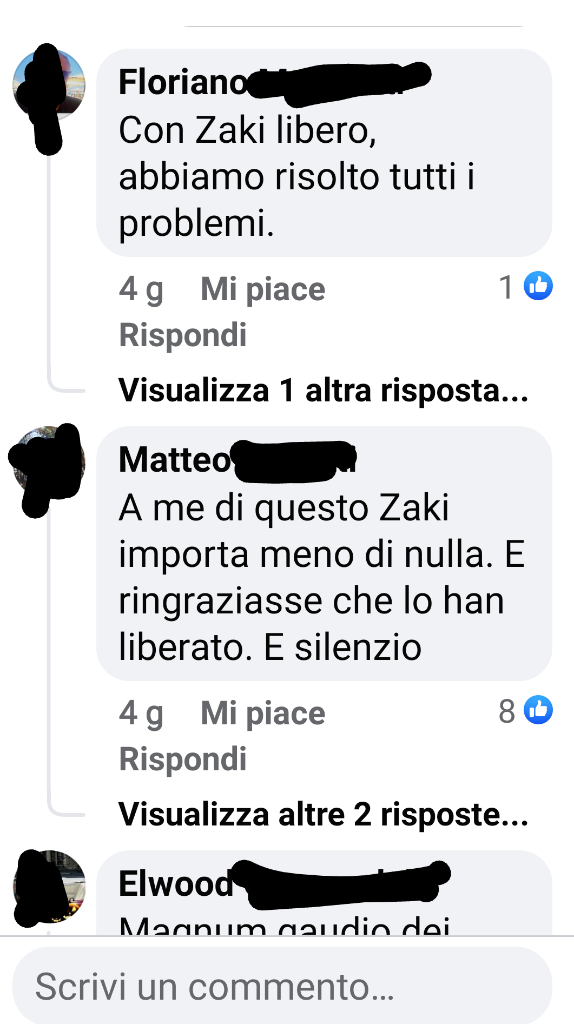Open the like reaction icon on Matteo's comment

(538, 710)
